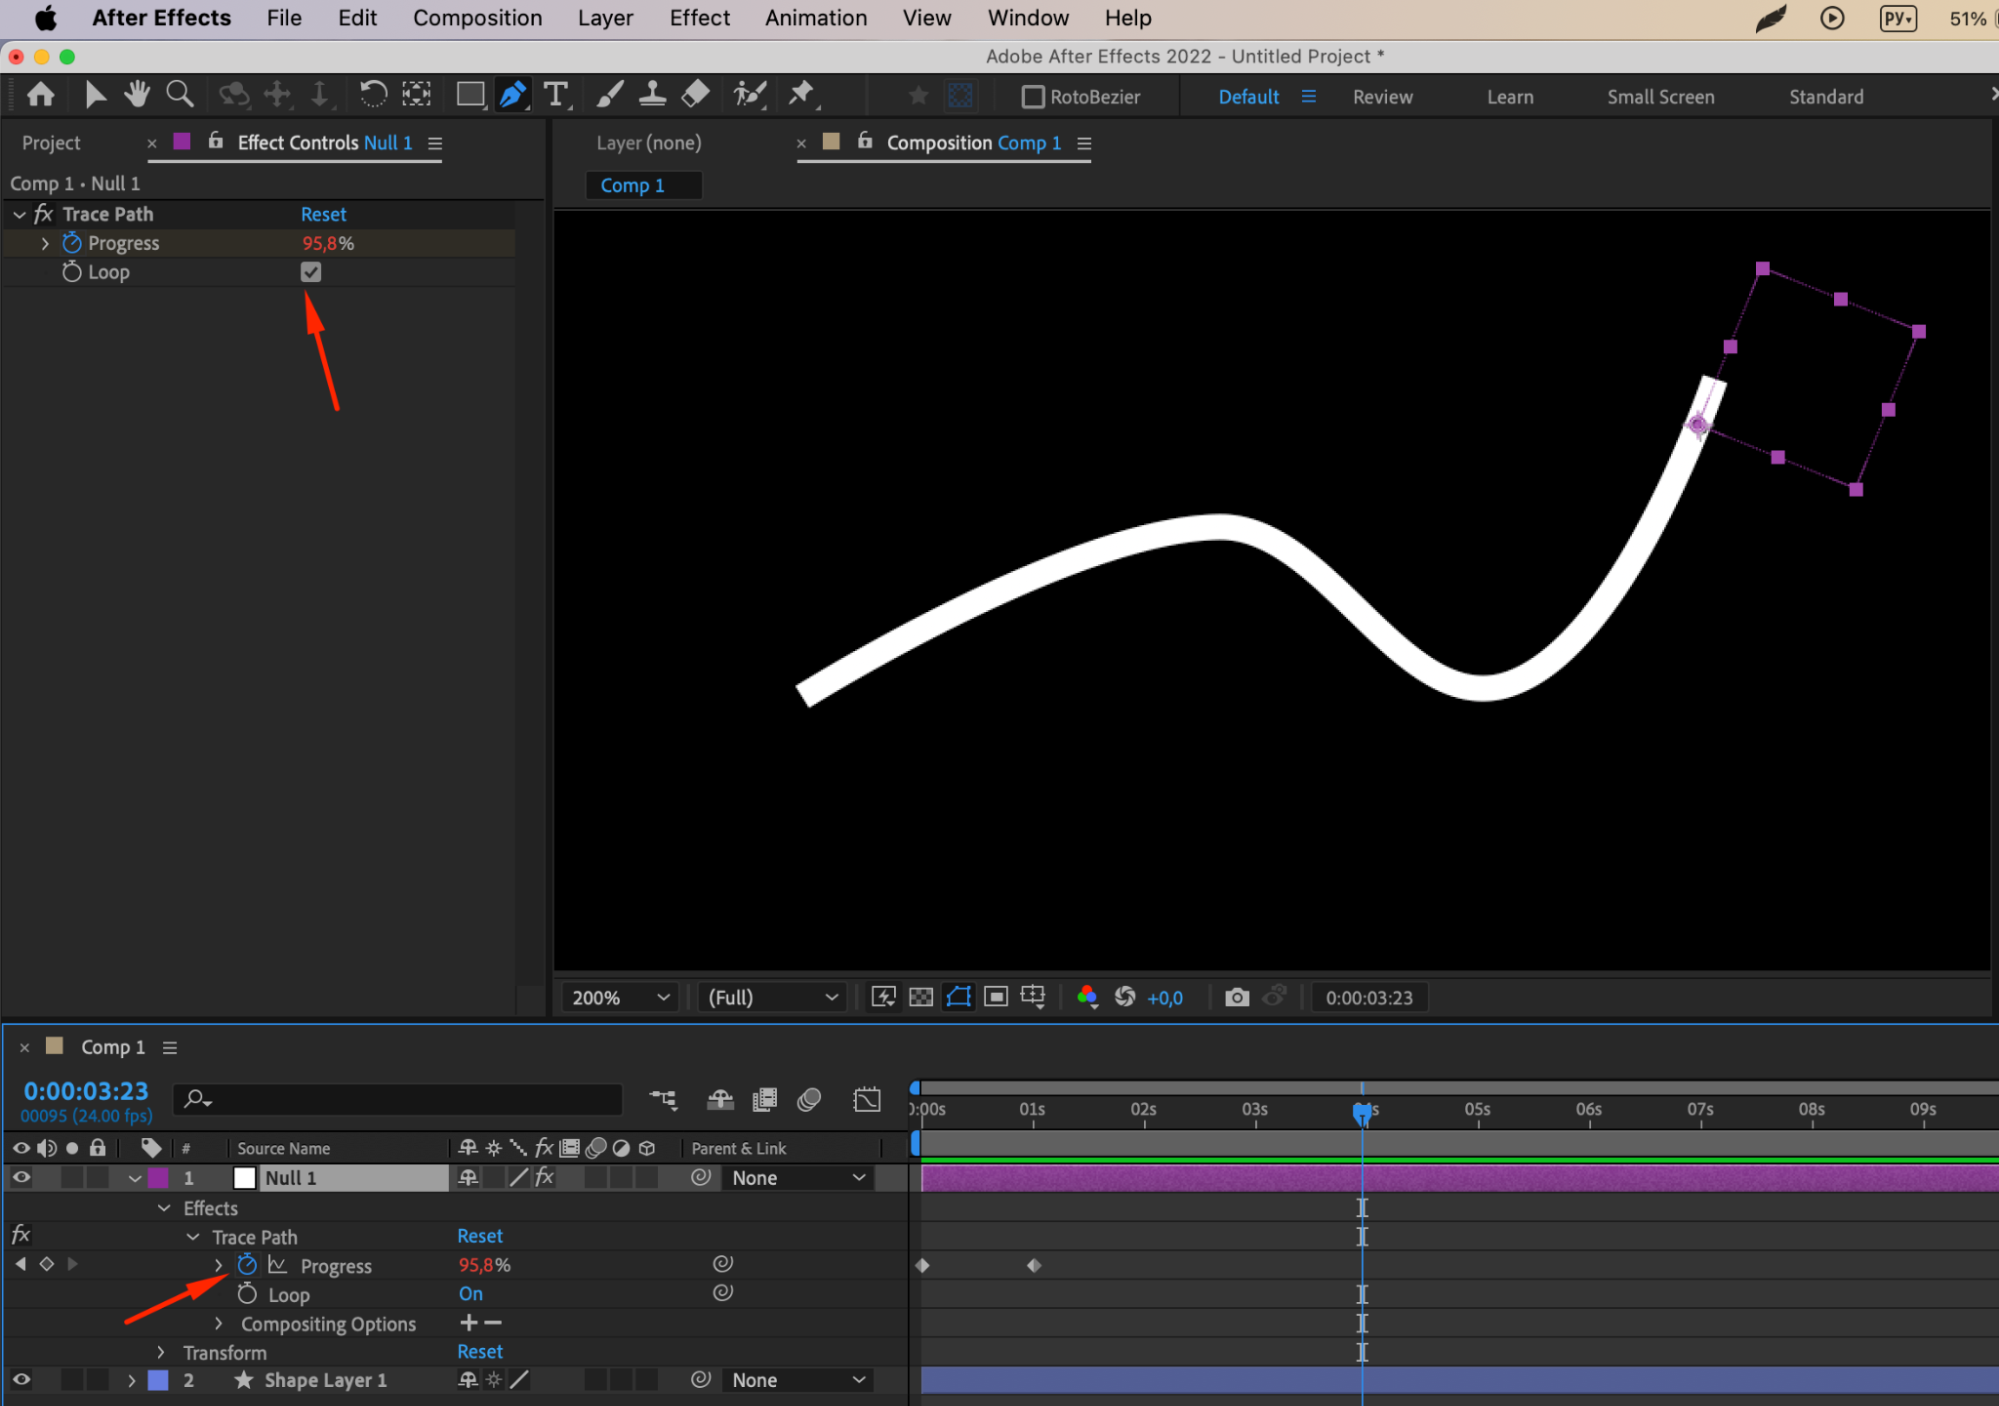Open the (Full) resolution dropdown

[772, 997]
